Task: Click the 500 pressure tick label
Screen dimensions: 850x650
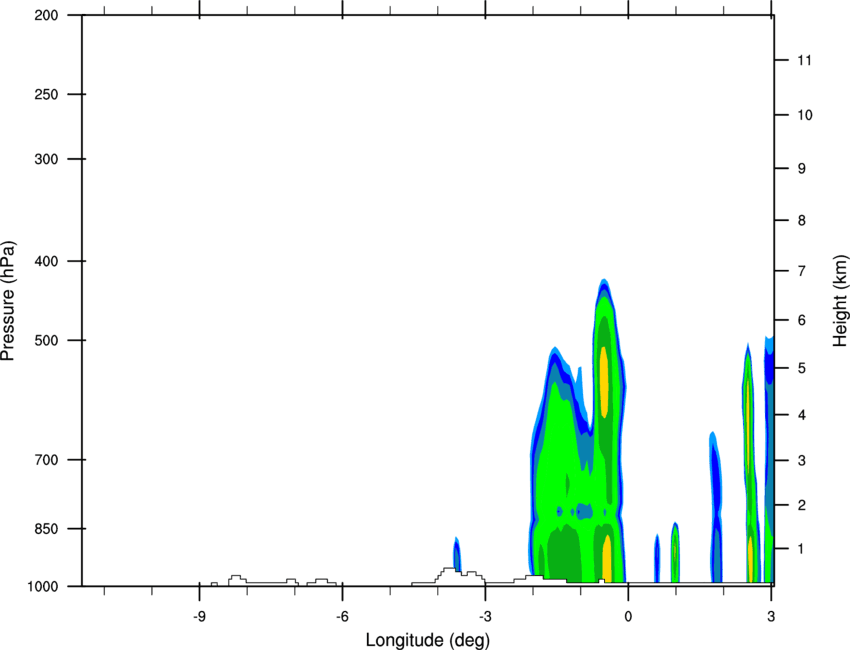Action: (x=46, y=340)
